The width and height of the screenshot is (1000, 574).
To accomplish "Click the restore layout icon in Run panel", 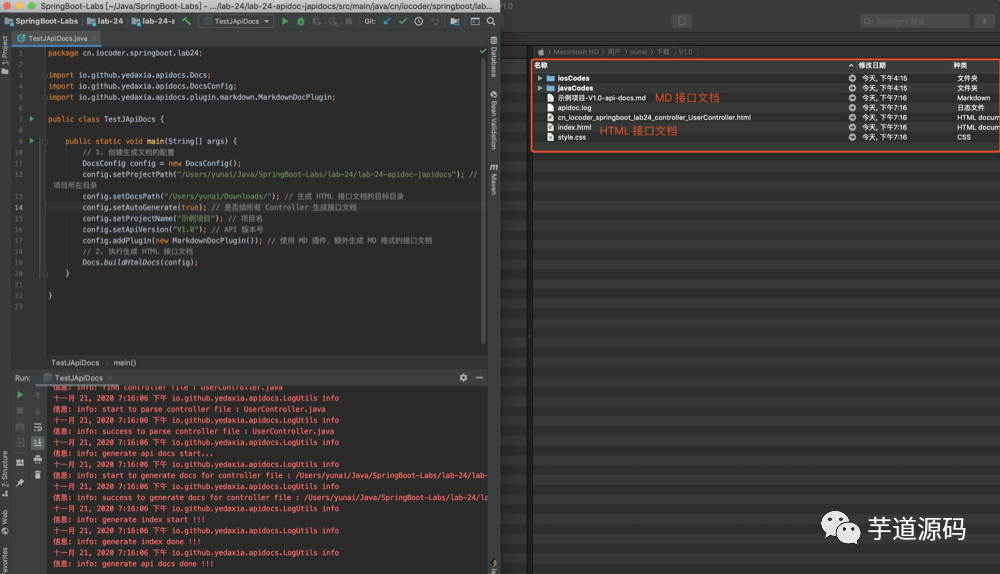I will (x=20, y=462).
